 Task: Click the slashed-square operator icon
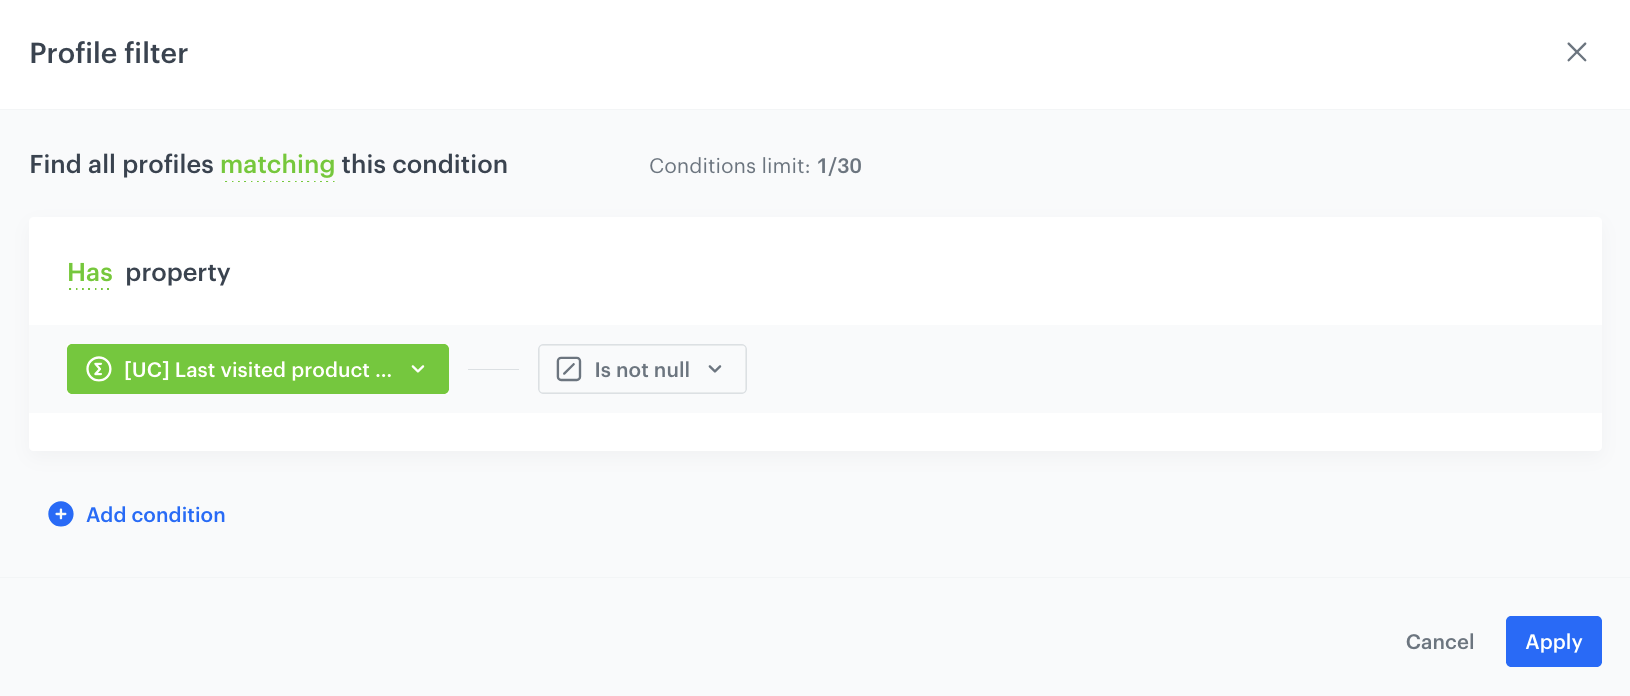[568, 369]
